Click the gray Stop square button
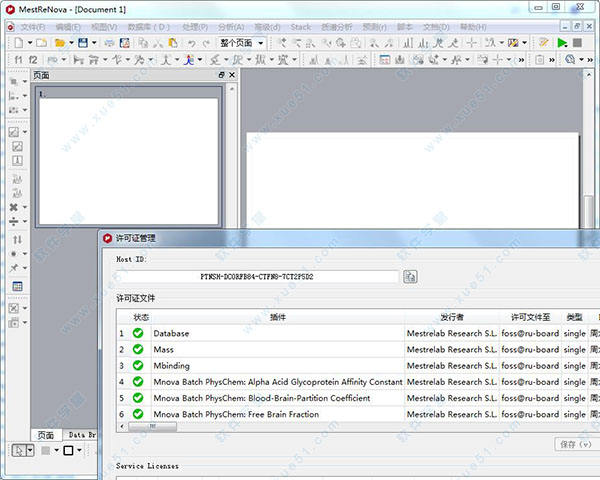 (x=577, y=43)
